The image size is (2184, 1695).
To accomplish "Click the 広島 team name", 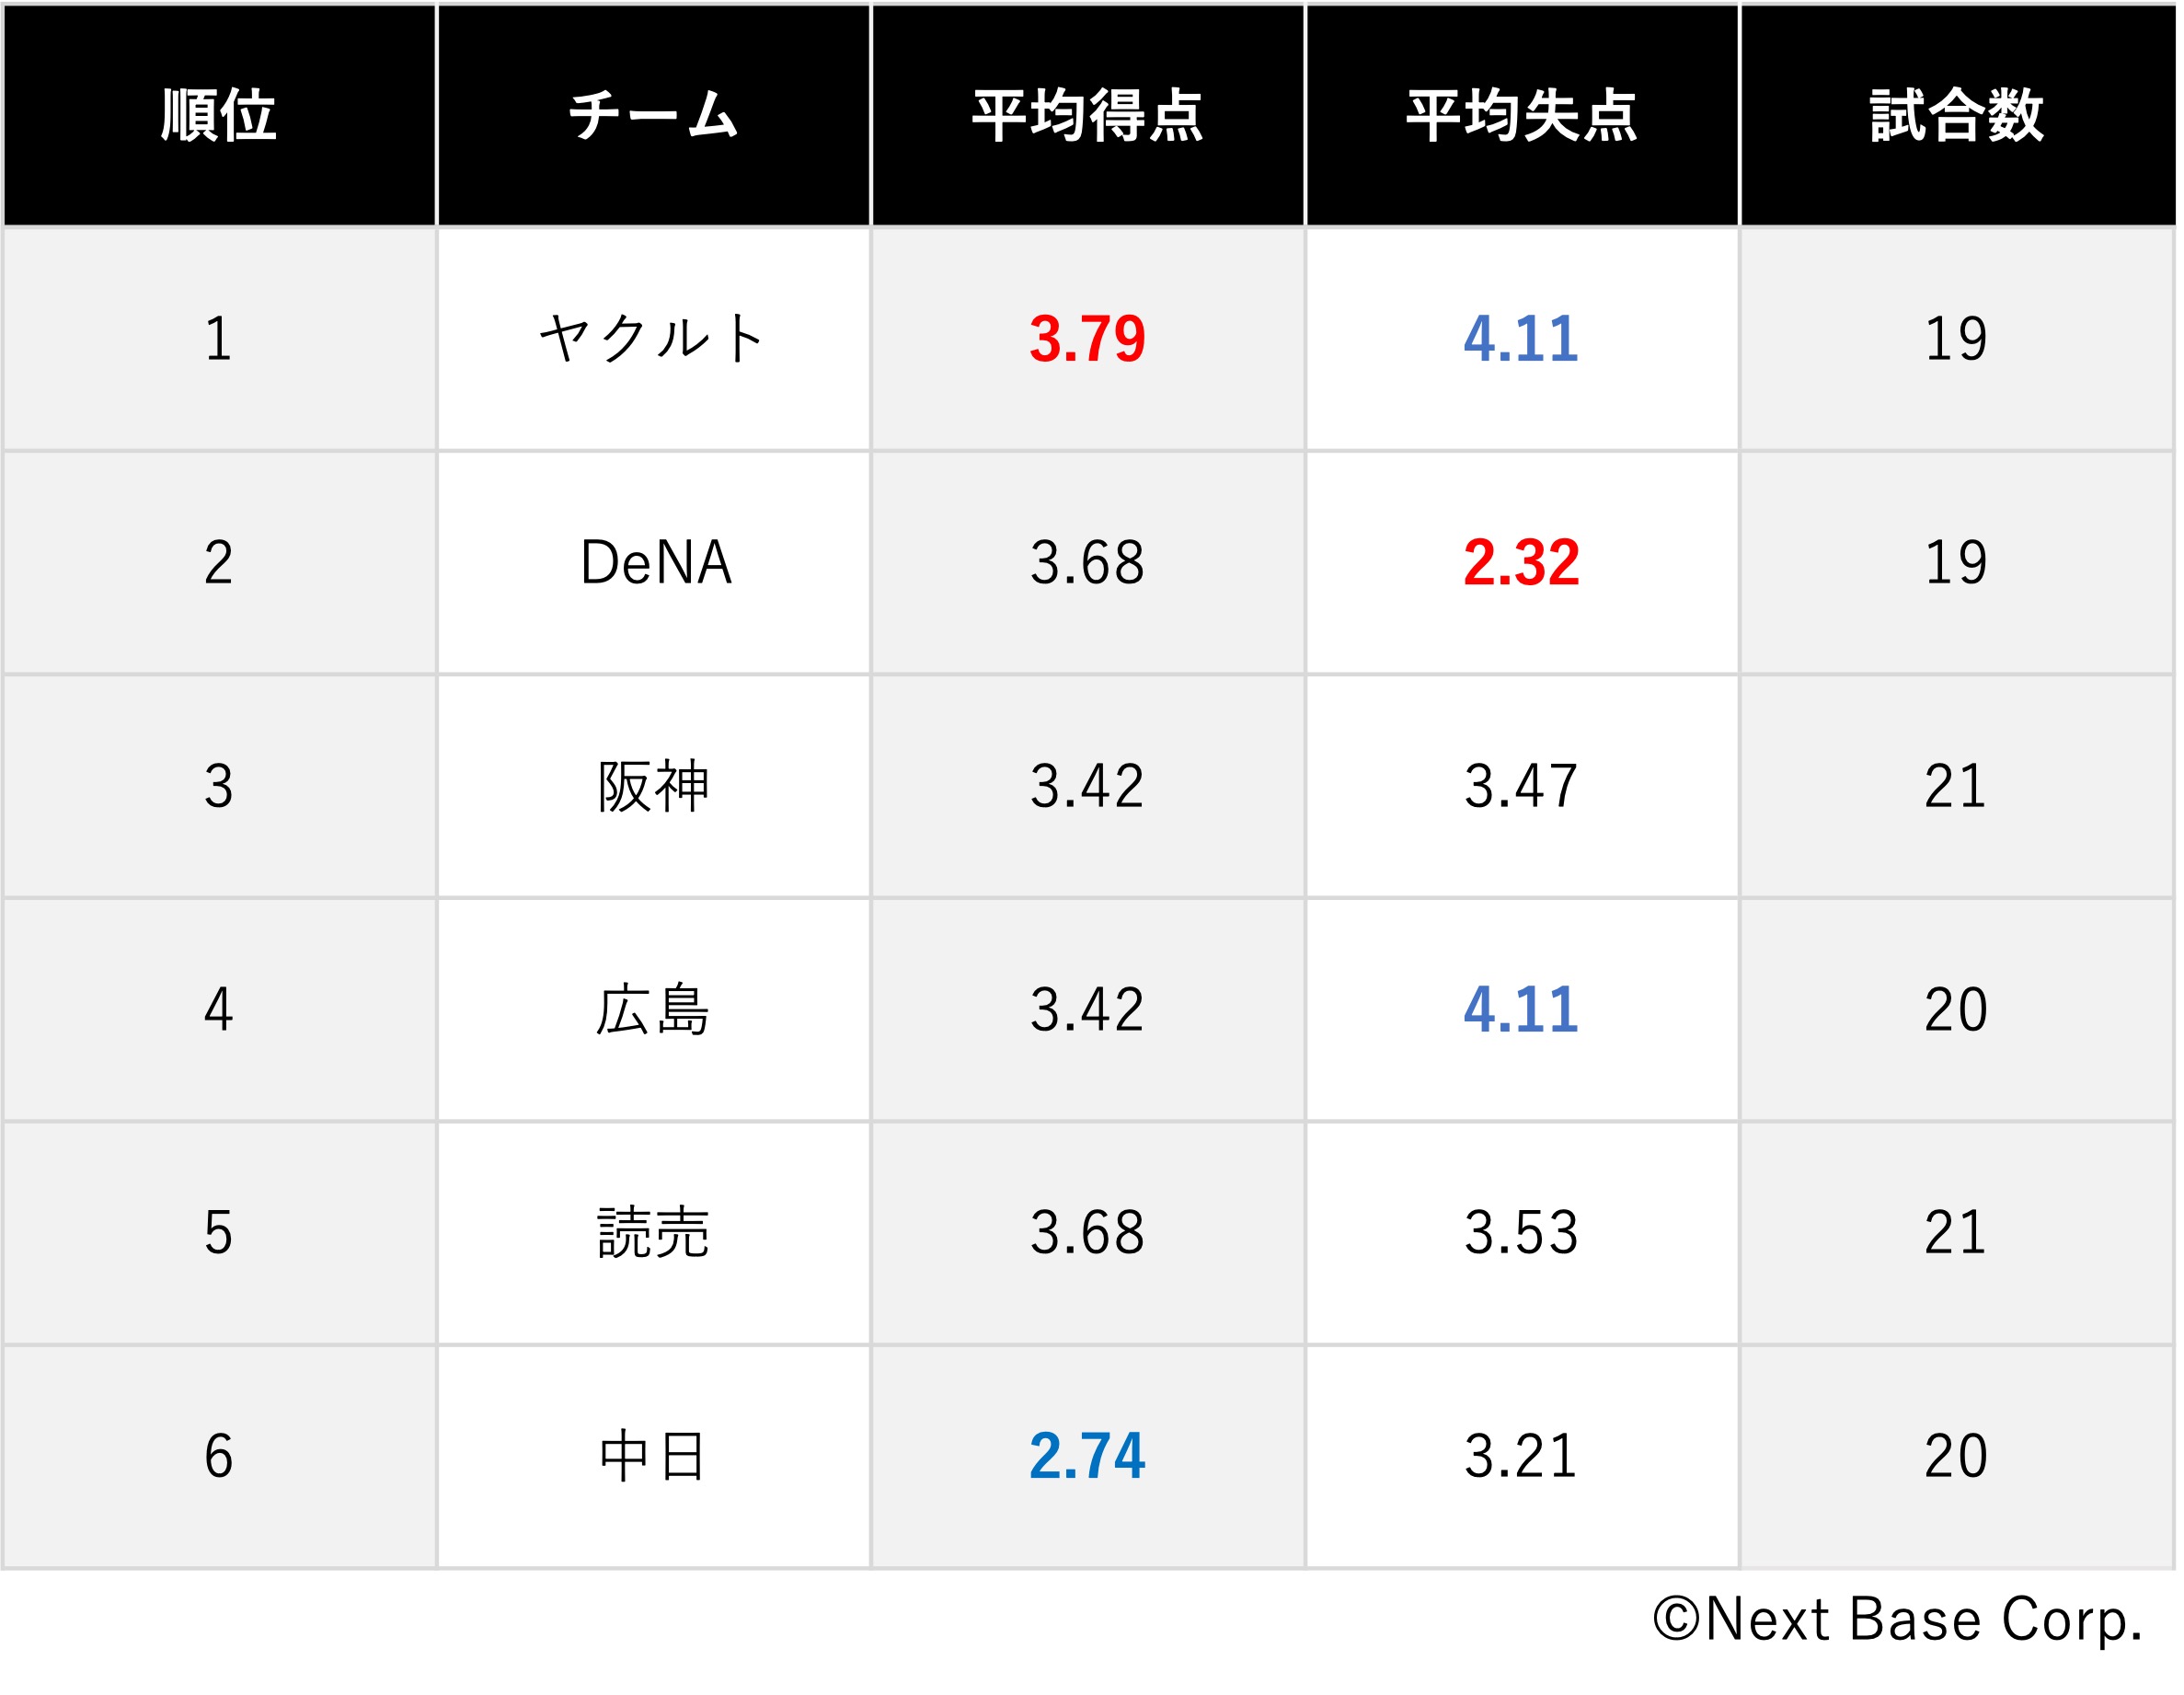I will [x=653, y=1009].
